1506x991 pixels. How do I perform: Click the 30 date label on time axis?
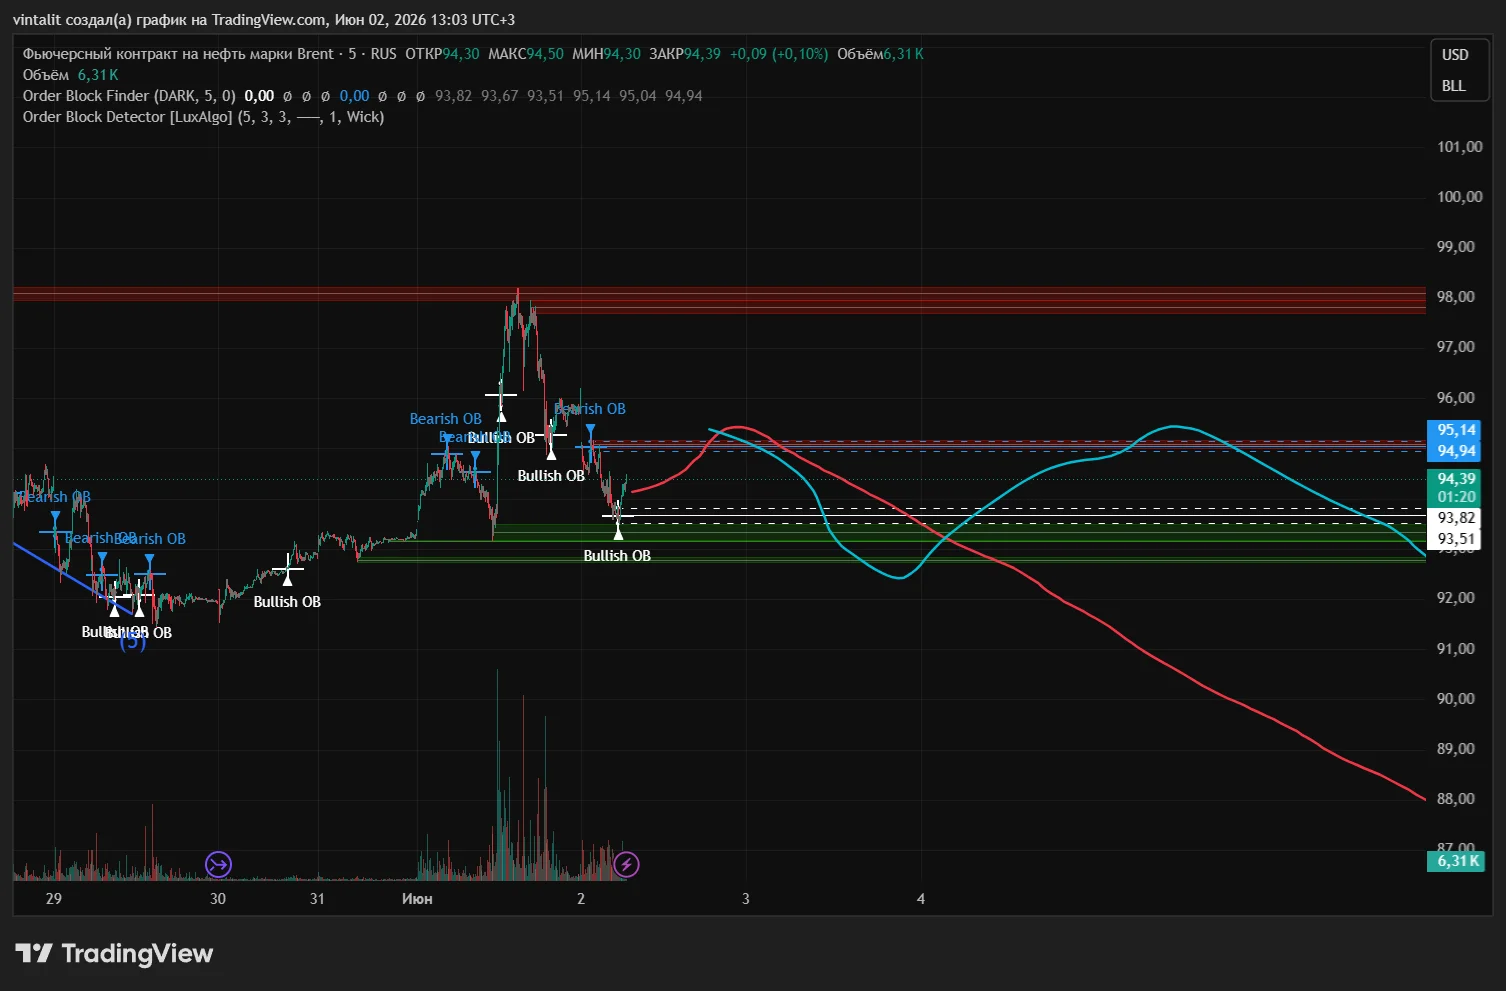[218, 899]
